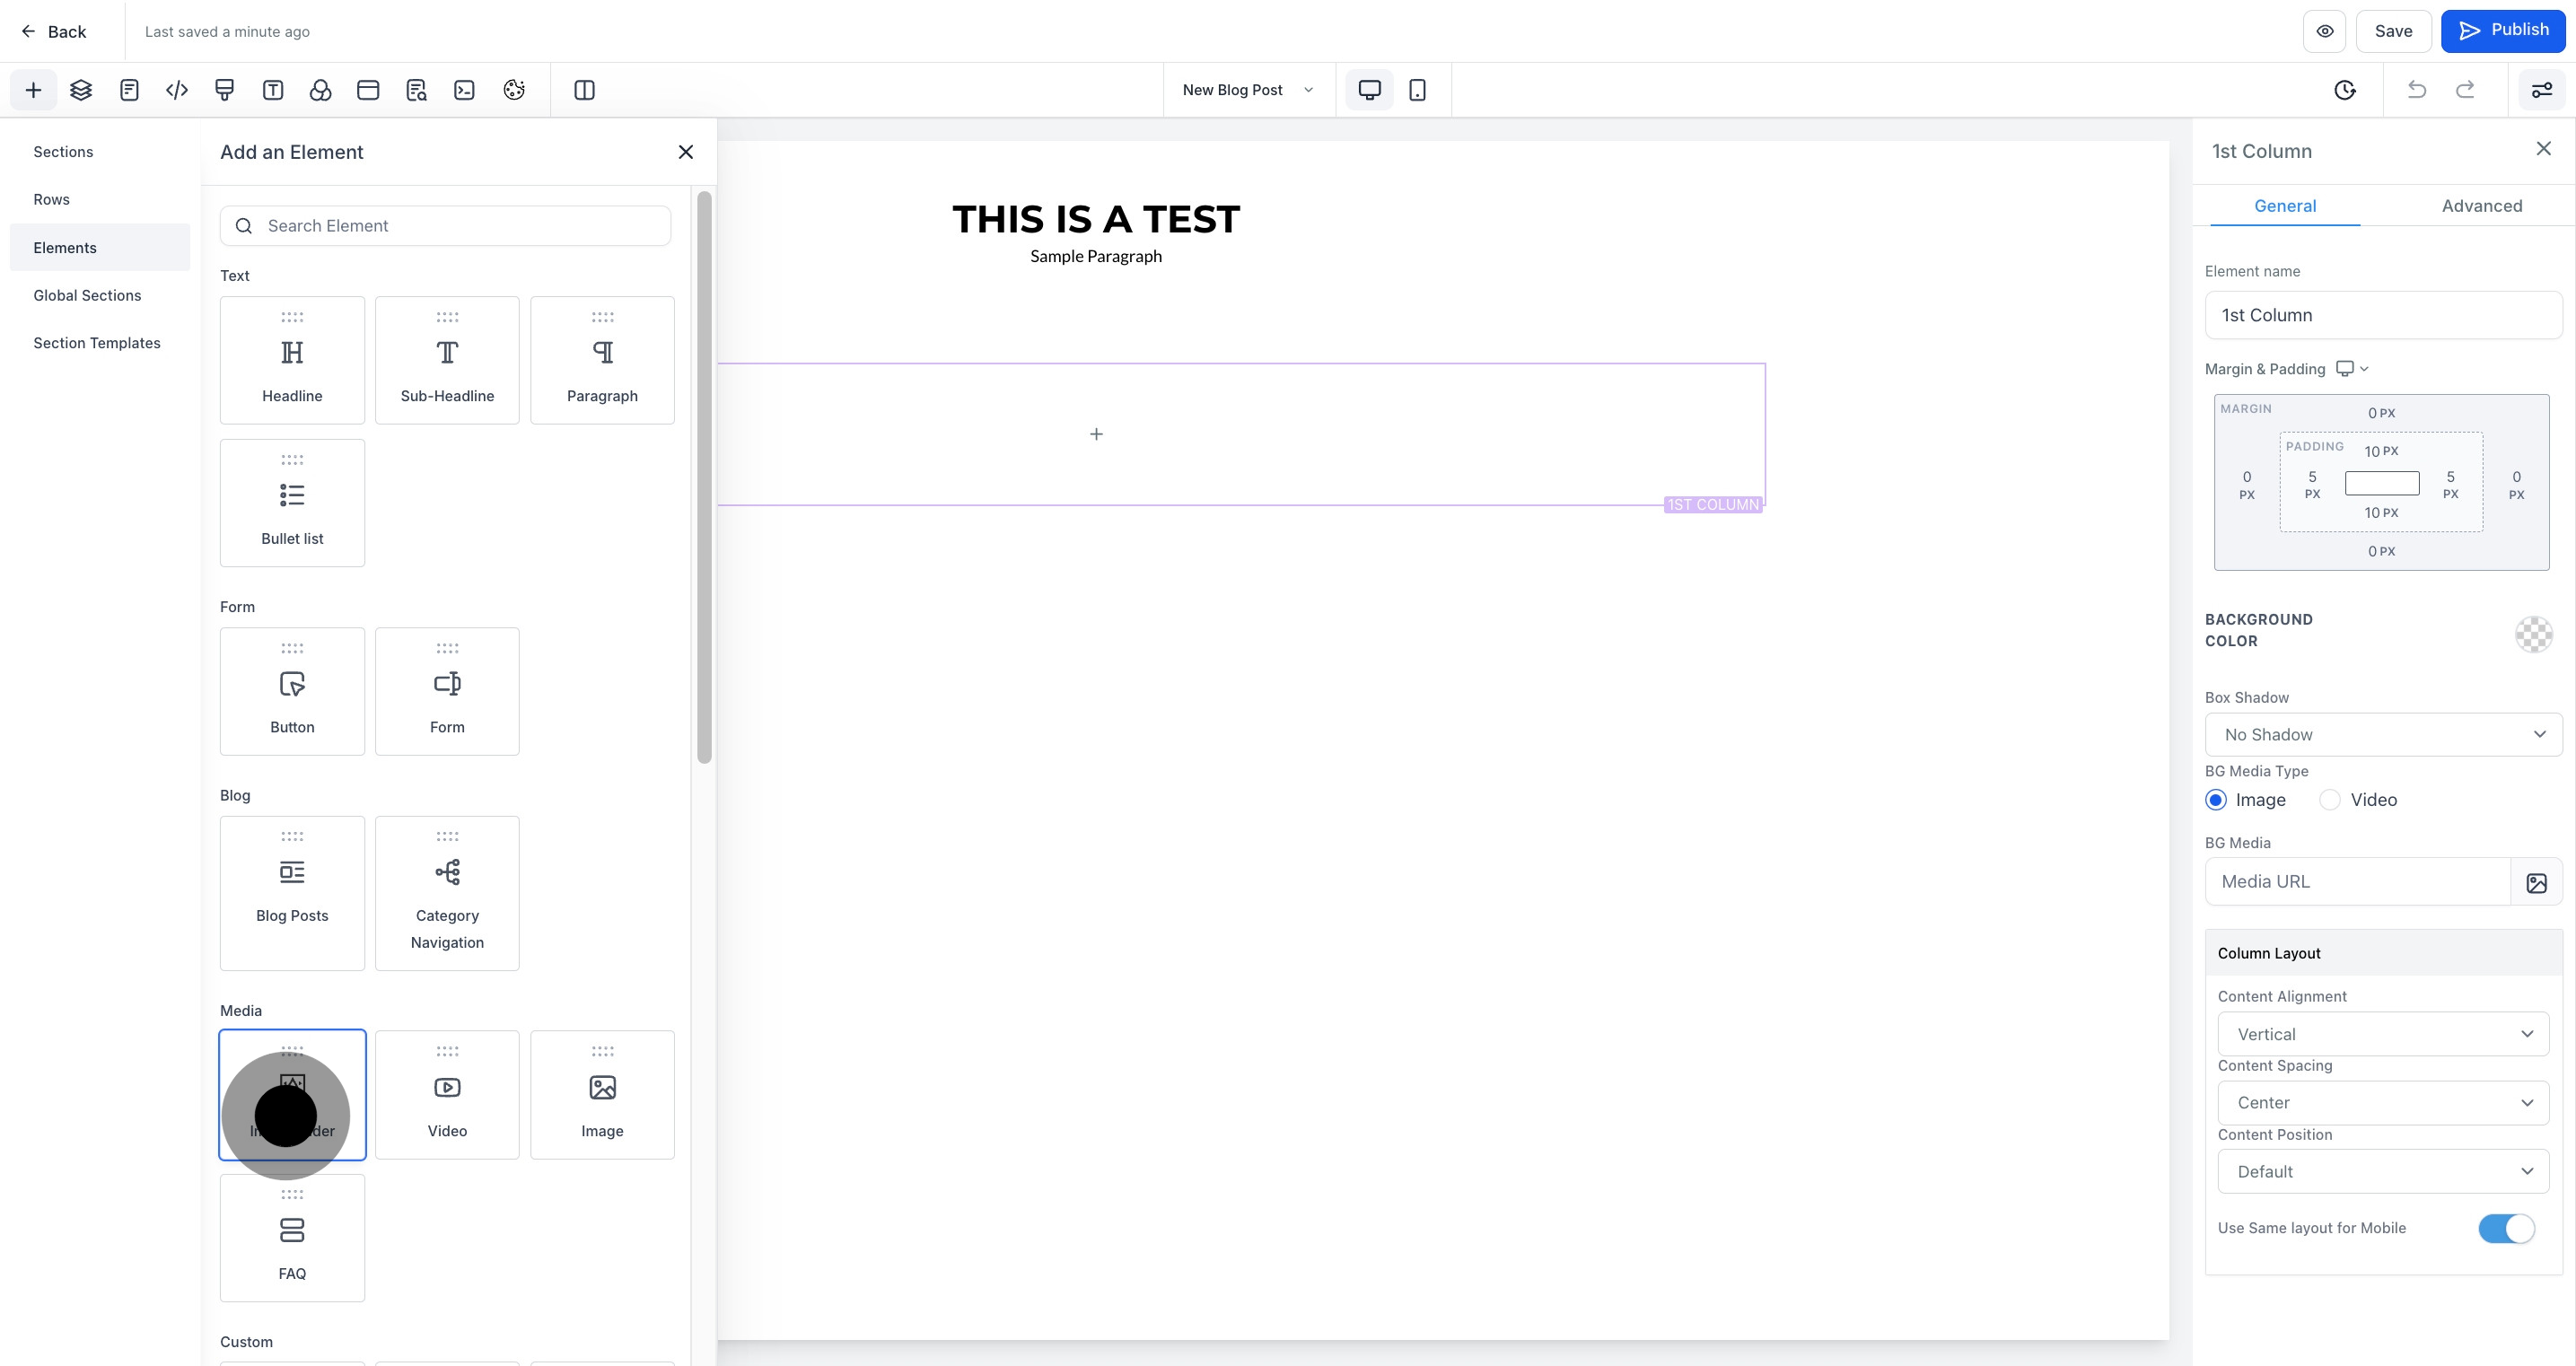This screenshot has height=1366, width=2576.
Task: Toggle Use Same layout for Mobile
Action: pos(2506,1228)
